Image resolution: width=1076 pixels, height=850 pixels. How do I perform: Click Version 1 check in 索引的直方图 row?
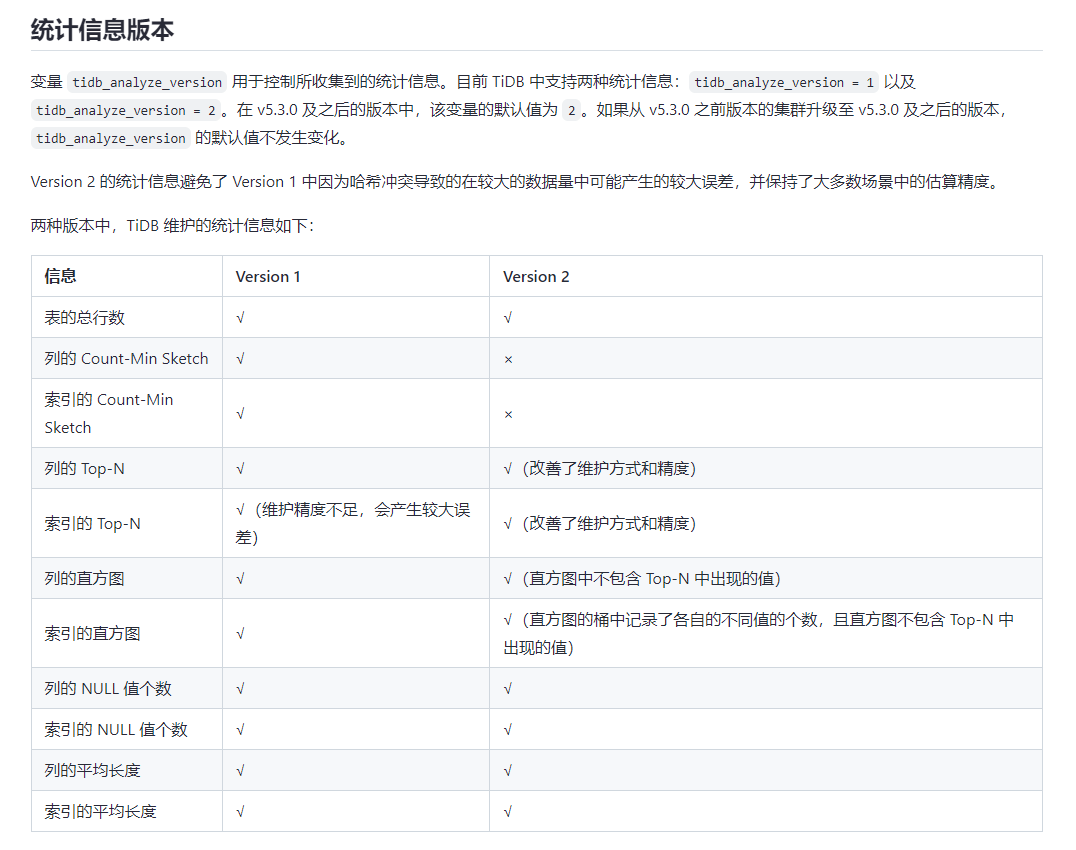(240, 633)
